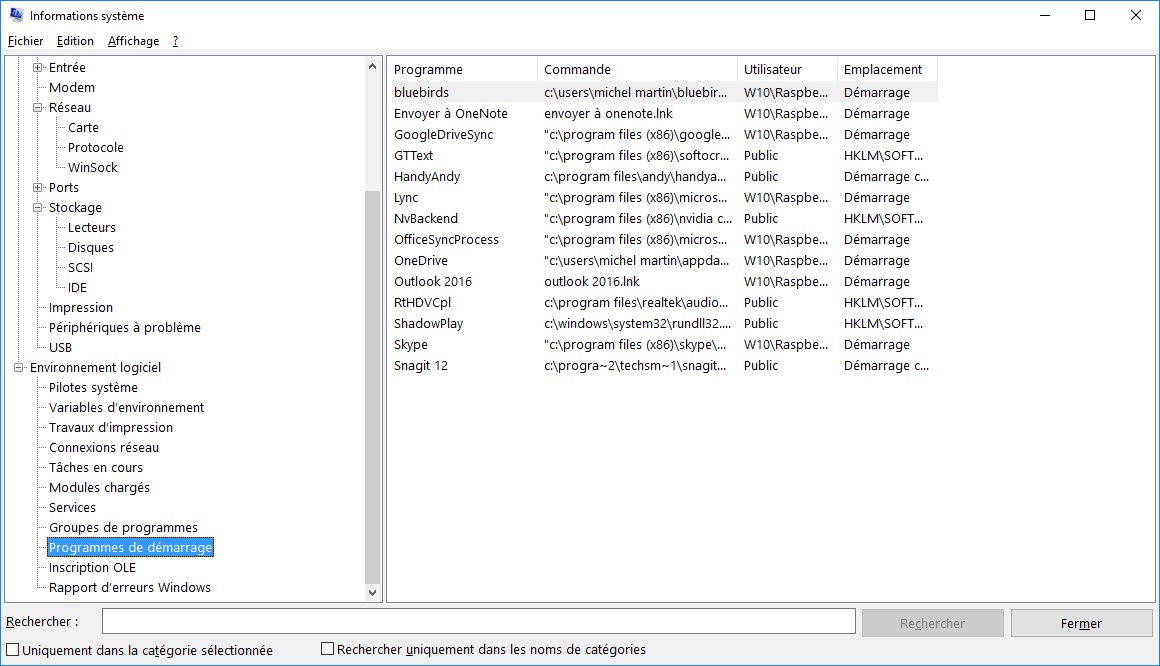1160x666 pixels.
Task: Click the Emplacement column header
Action: pyautogui.click(x=883, y=70)
